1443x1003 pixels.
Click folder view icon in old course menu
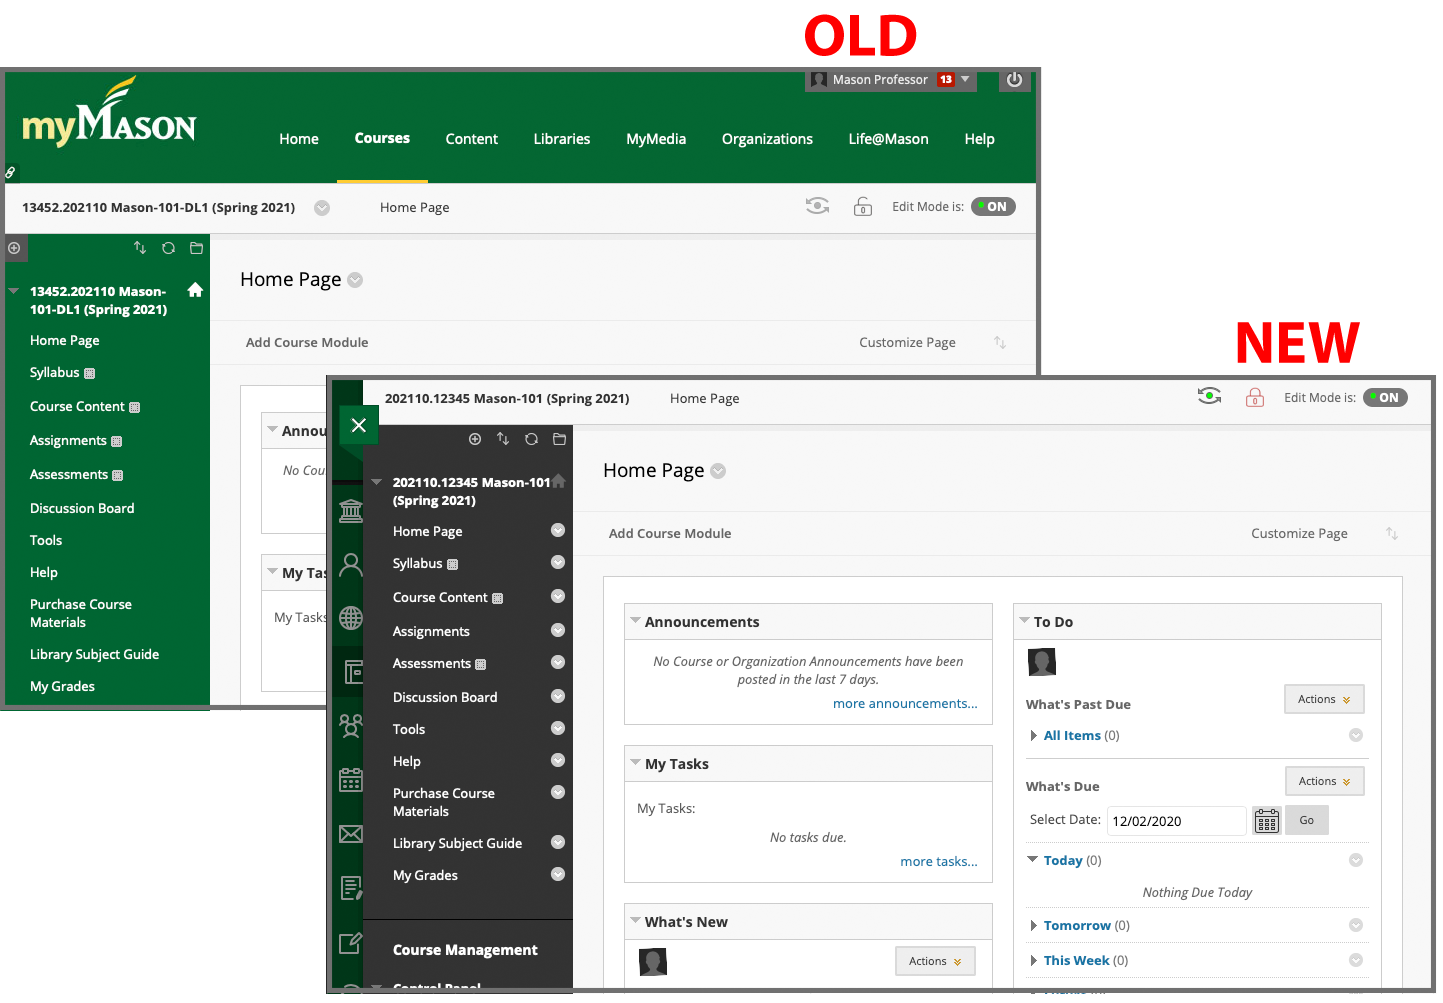(196, 248)
